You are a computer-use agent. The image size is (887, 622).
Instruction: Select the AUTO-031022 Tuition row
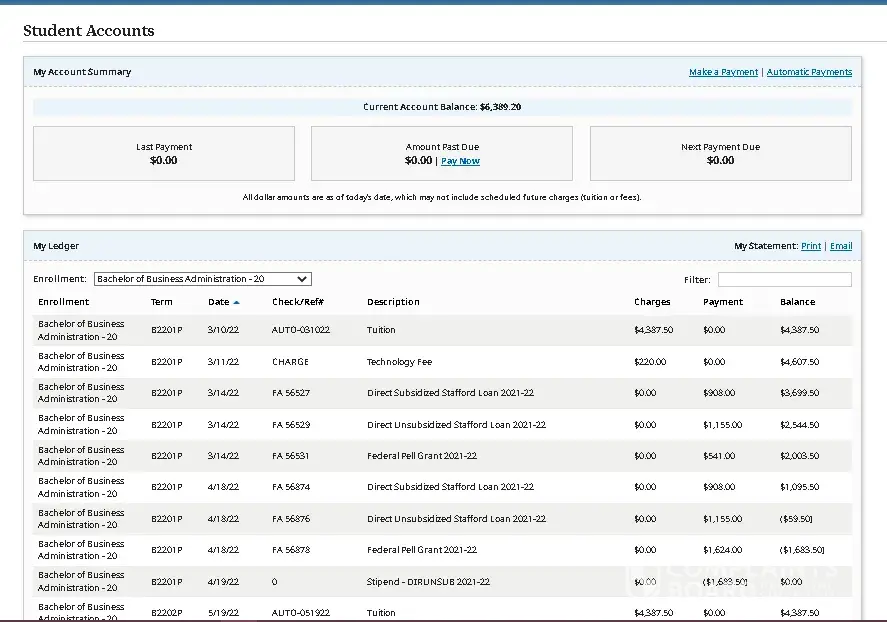click(x=381, y=330)
